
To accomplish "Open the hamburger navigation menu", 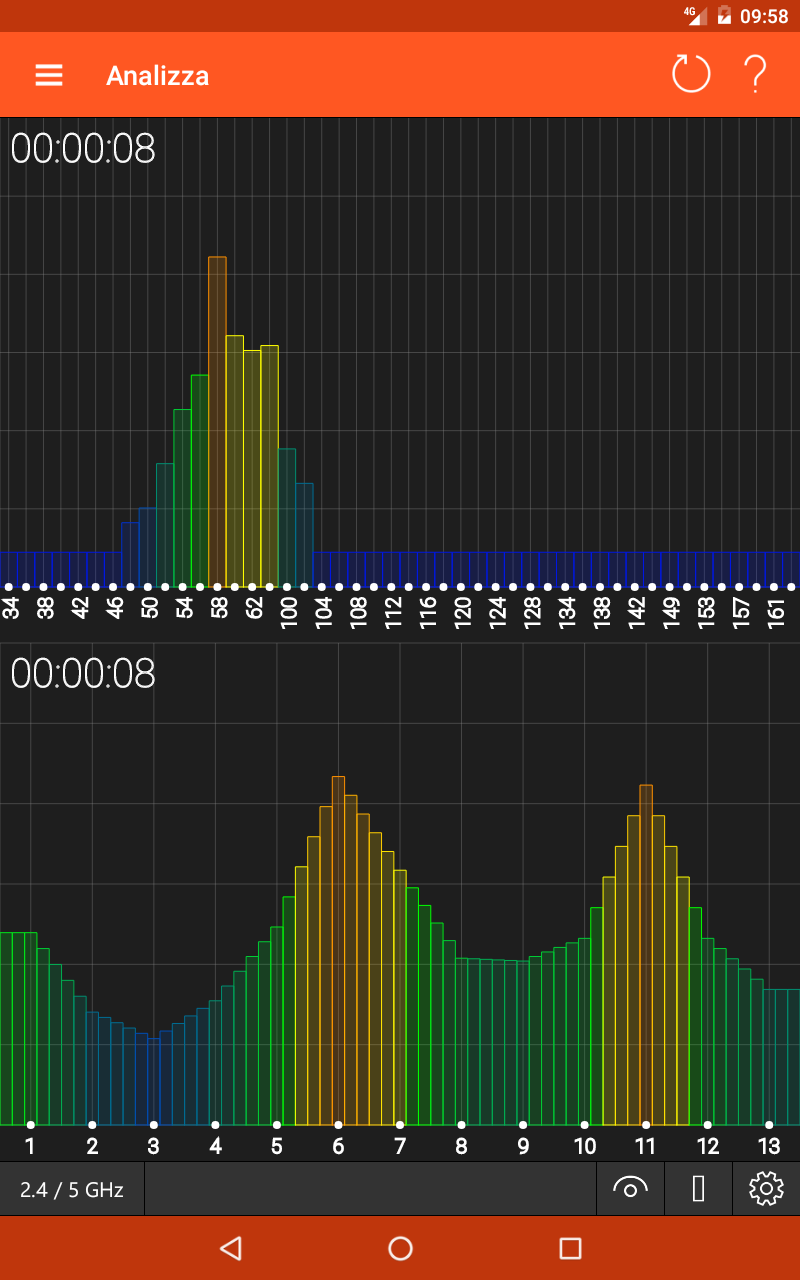I will click(49, 76).
